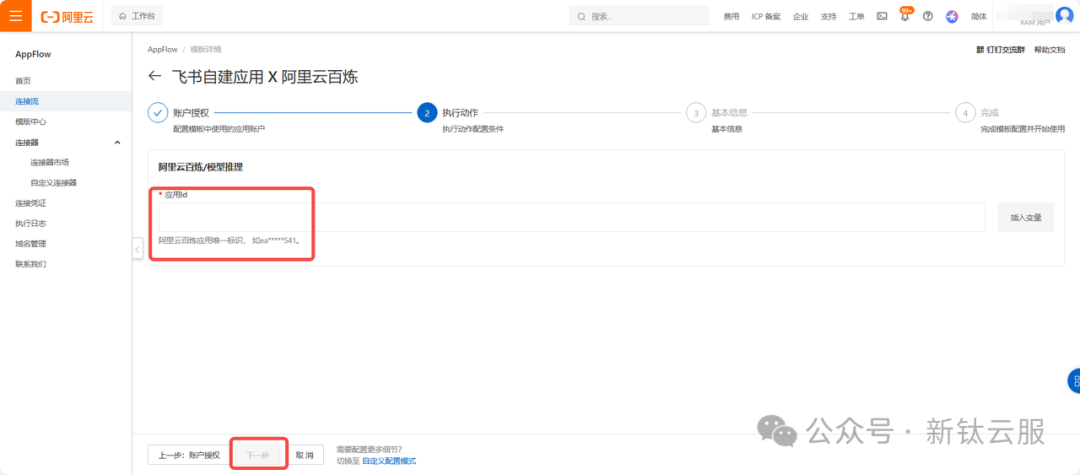Click step 4 完成 circle
The image size is (1080, 475).
(966, 113)
